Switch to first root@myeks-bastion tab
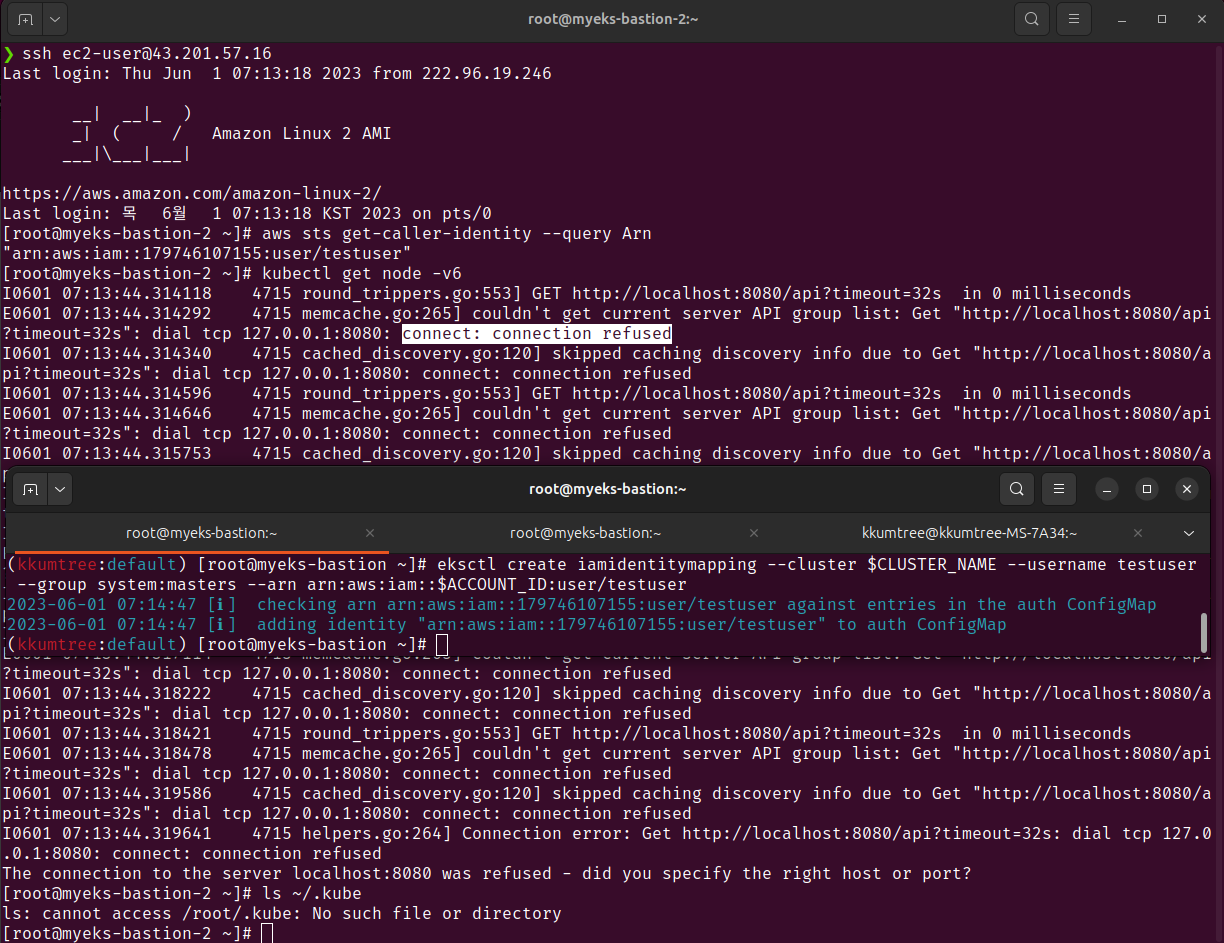1224x943 pixels. pyautogui.click(x=201, y=533)
